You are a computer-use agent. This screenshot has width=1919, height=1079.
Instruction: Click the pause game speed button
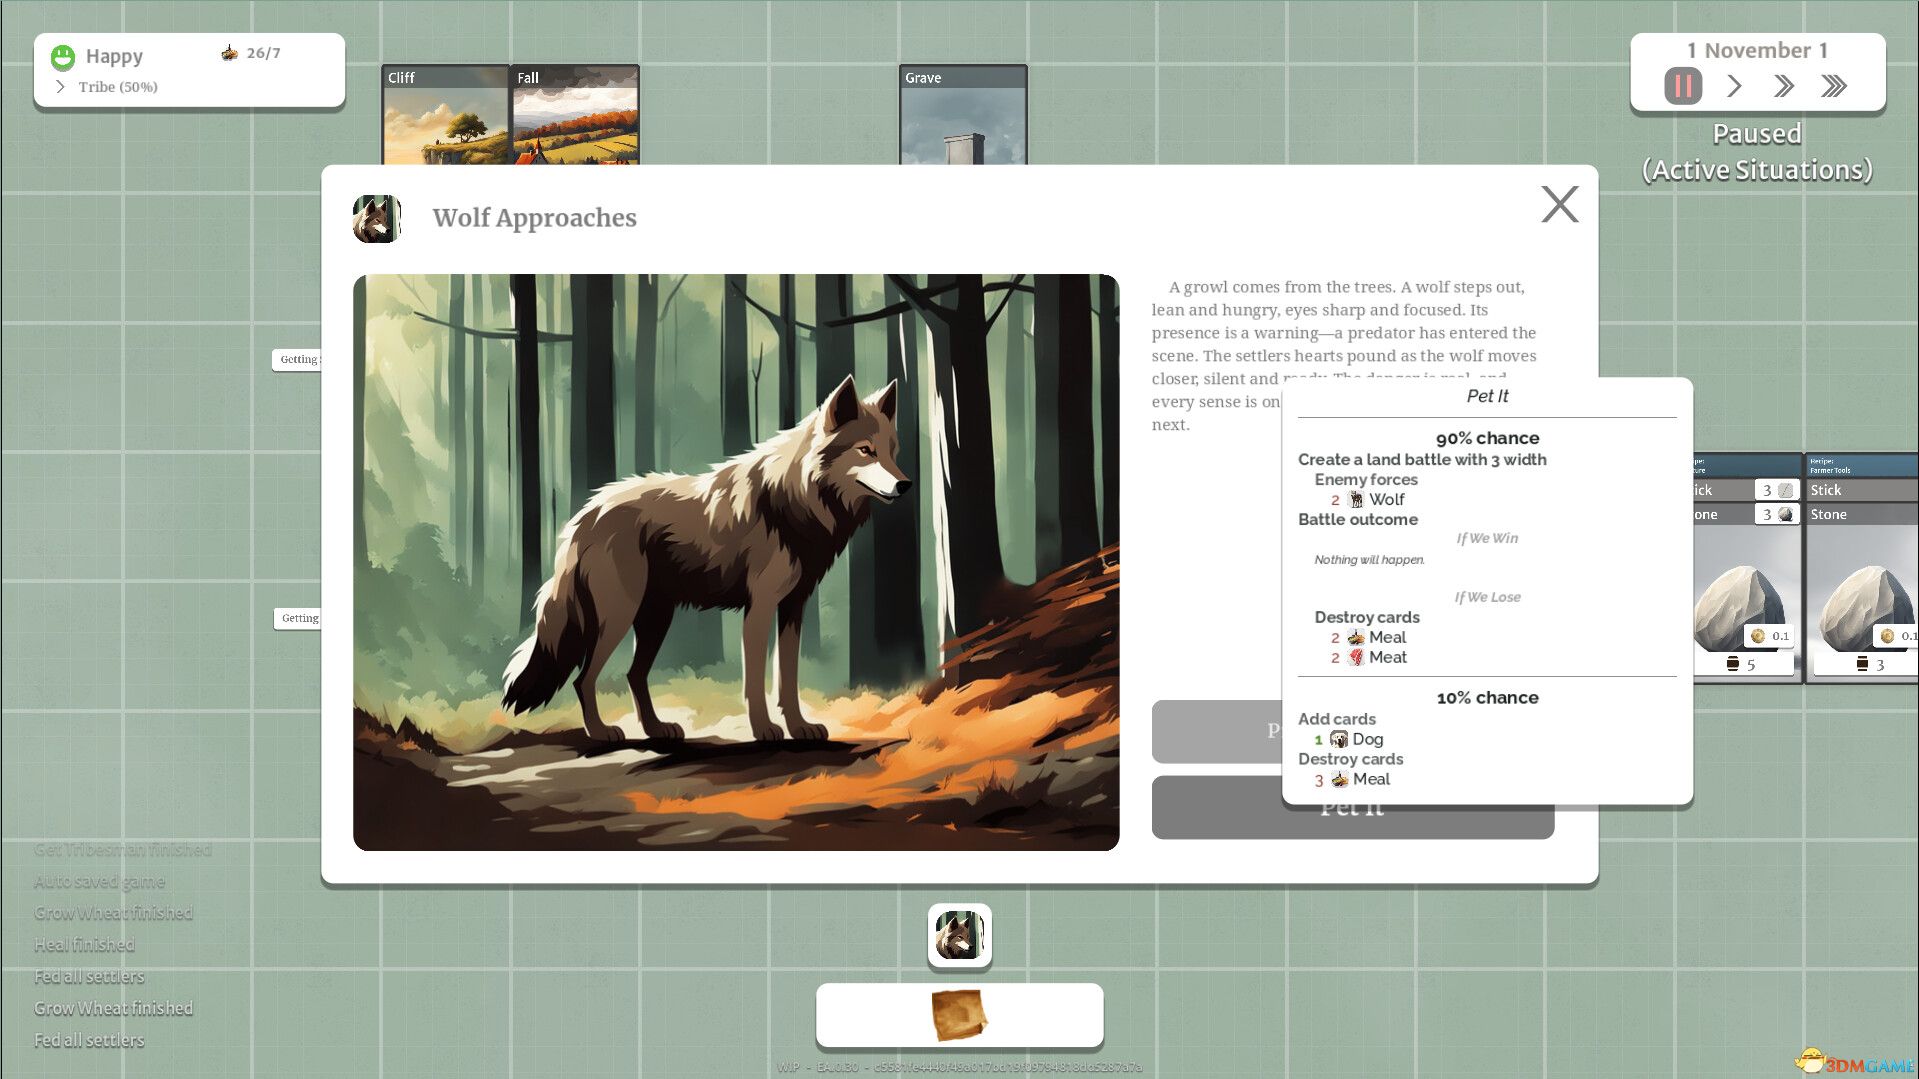[x=1682, y=86]
